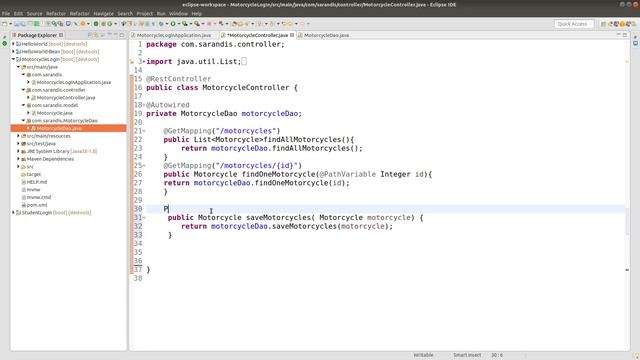Toggle code folding at line 18
Screen dimensions: 640x360
click(x=144, y=105)
